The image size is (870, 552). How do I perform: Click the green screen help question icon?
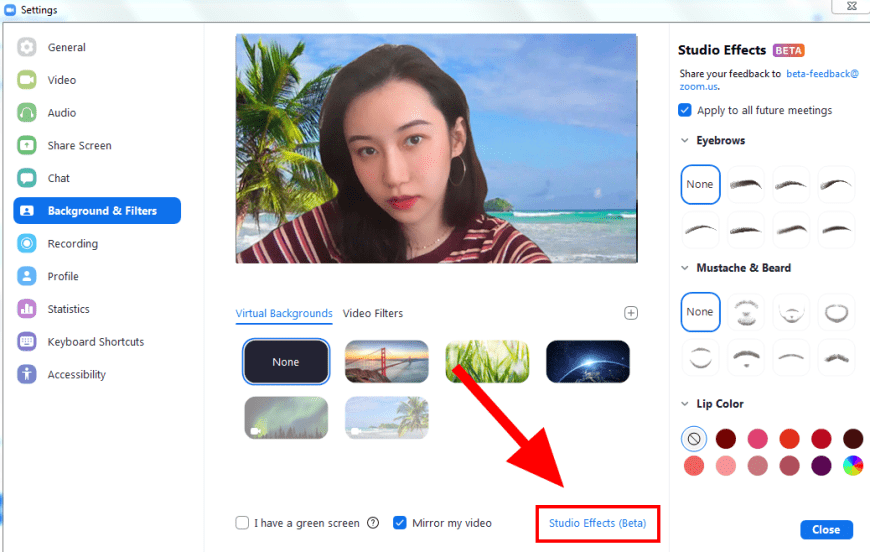pos(373,523)
